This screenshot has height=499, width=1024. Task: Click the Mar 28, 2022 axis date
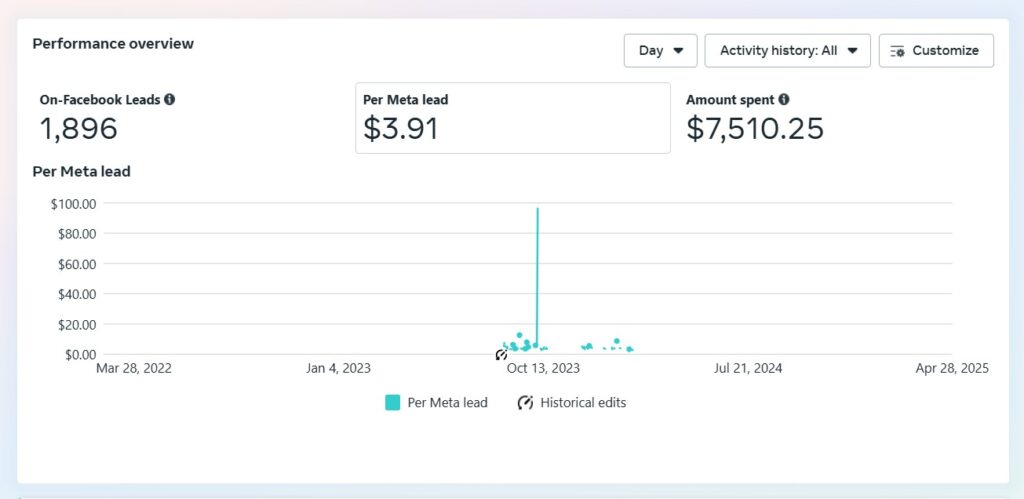[134, 368]
